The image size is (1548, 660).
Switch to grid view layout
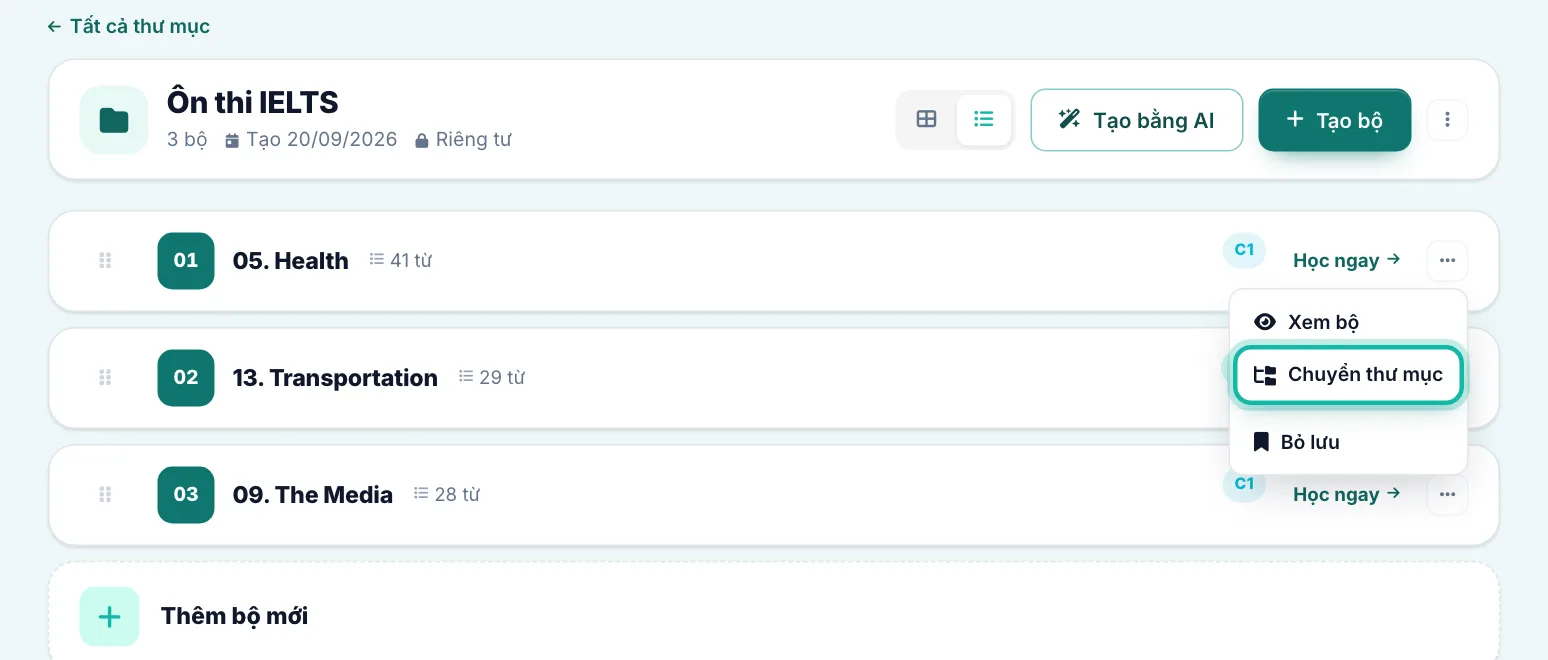tap(927, 120)
